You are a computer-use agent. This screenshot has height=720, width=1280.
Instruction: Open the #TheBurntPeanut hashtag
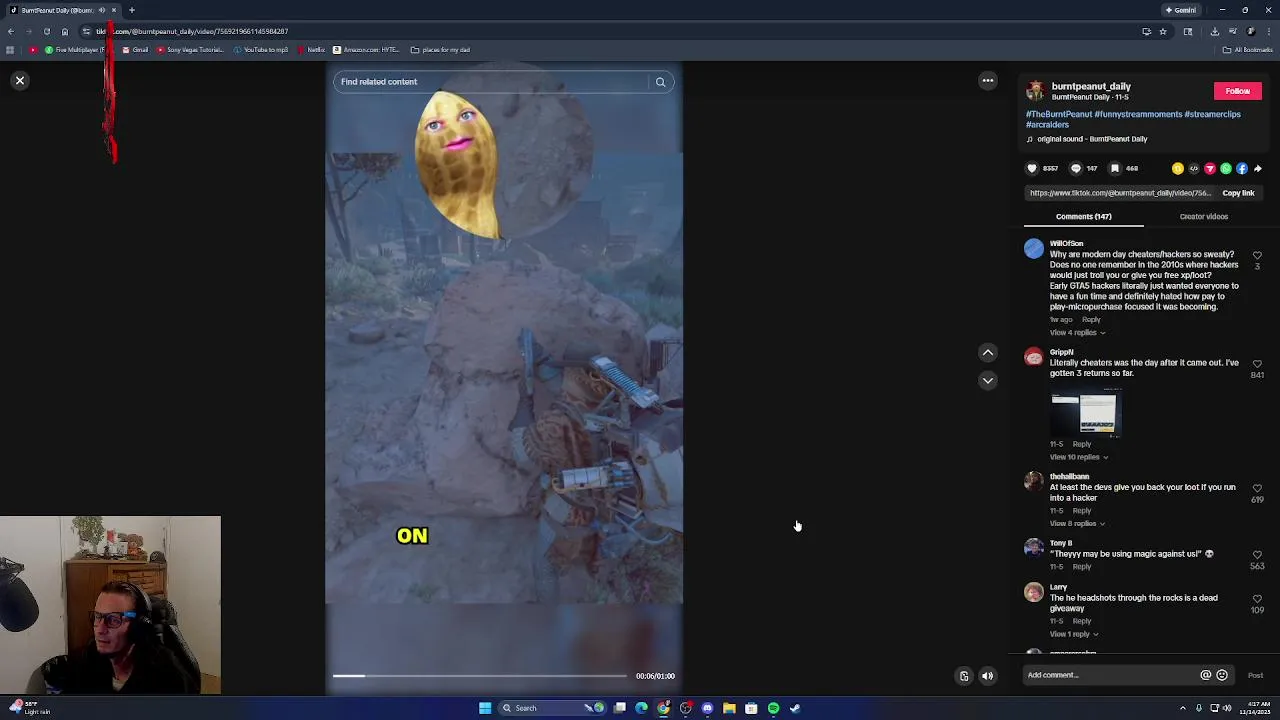click(1059, 114)
